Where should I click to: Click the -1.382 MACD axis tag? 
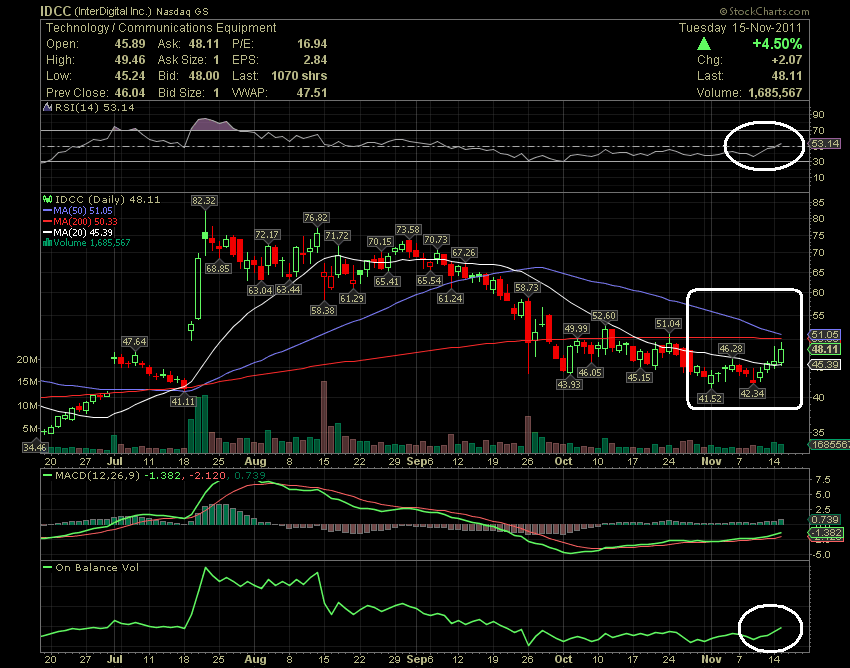click(826, 533)
